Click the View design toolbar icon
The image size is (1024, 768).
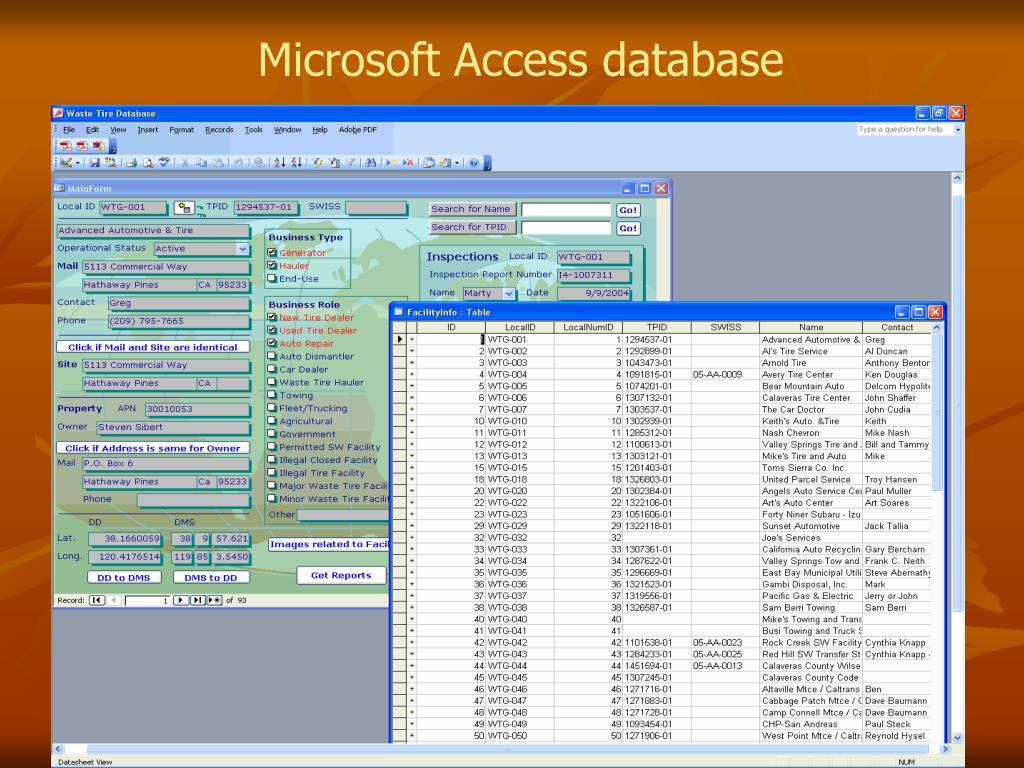click(66, 163)
